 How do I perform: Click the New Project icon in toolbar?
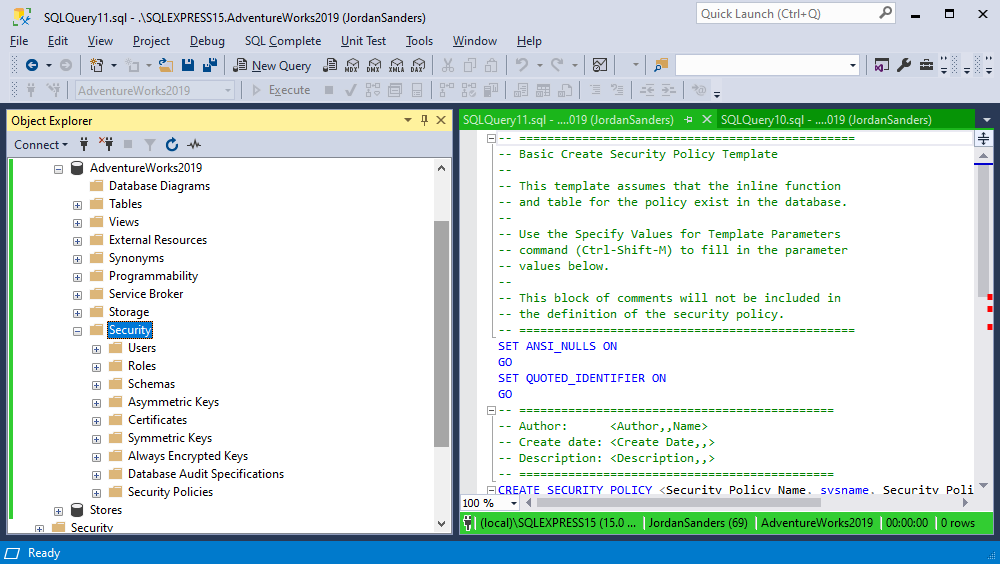coord(96,65)
